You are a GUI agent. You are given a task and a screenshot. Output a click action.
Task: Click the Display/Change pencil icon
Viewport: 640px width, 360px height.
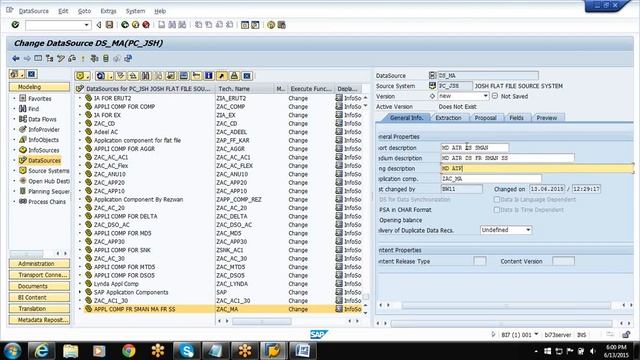tap(61, 58)
